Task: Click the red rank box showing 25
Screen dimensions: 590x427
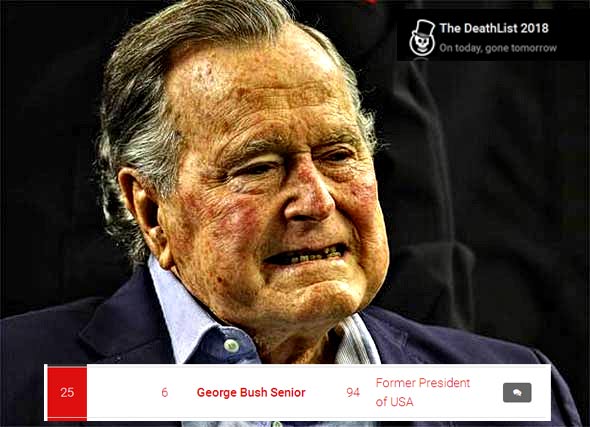Action: pyautogui.click(x=67, y=392)
